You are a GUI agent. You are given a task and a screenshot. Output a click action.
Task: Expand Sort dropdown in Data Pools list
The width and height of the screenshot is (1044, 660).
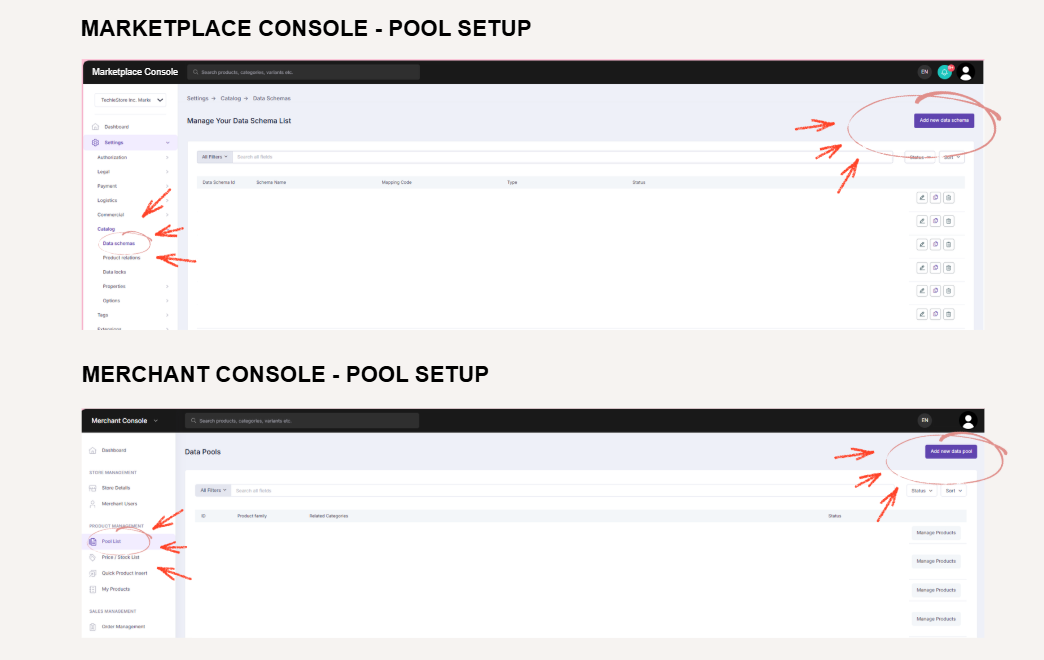[954, 491]
